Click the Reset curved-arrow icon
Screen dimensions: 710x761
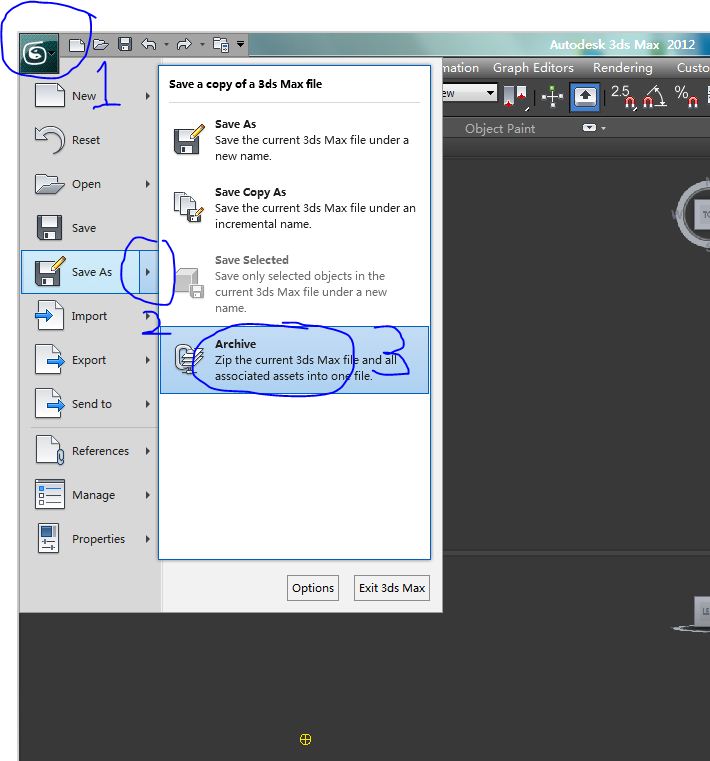(50, 140)
